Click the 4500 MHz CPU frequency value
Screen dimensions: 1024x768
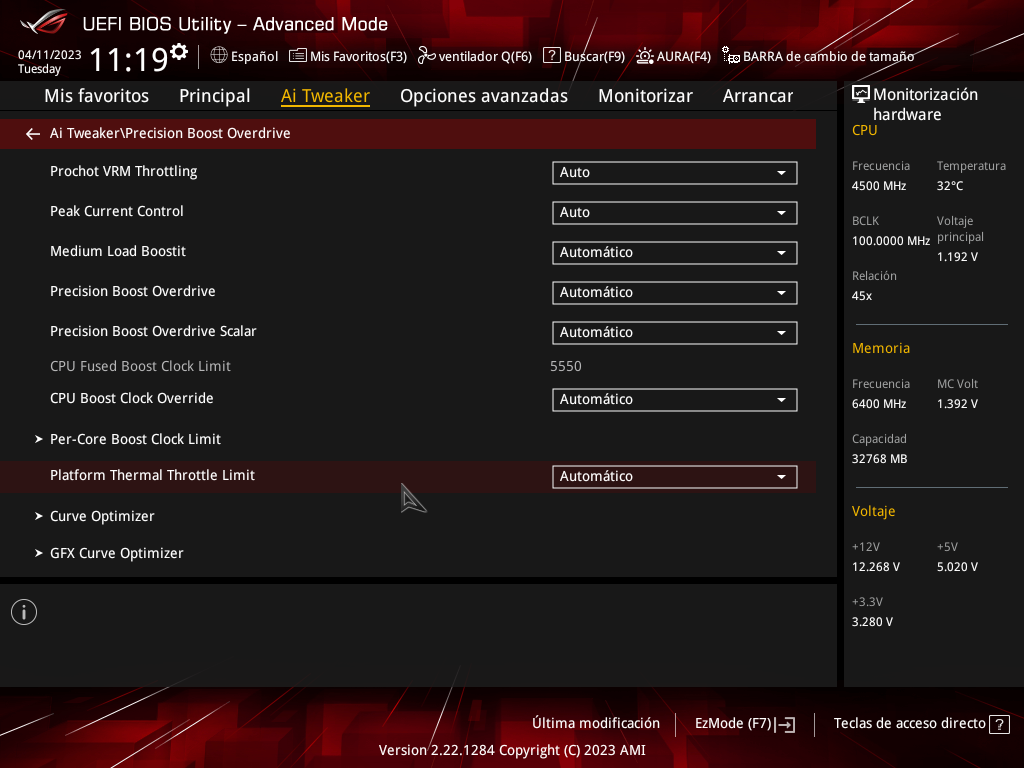879,186
